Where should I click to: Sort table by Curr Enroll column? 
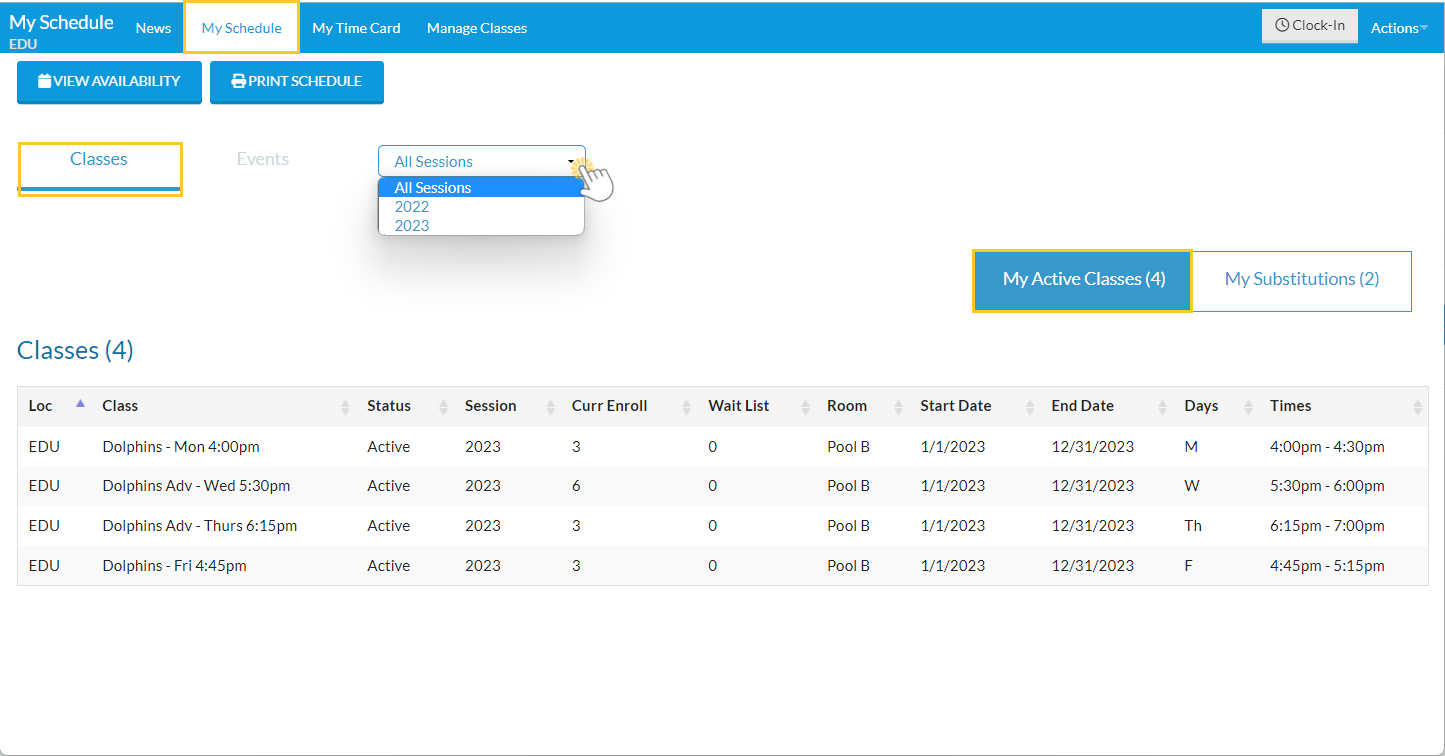[630, 406]
